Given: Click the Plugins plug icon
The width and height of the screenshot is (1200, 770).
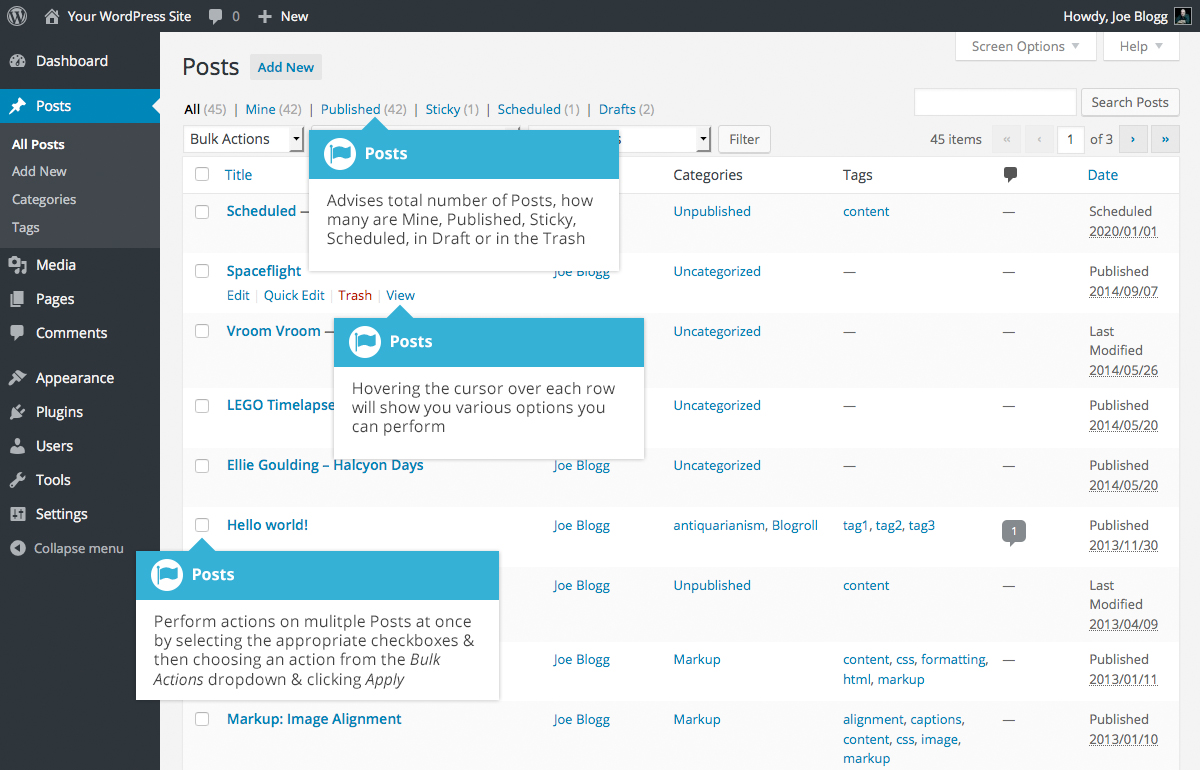Looking at the screenshot, I should pos(18,412).
